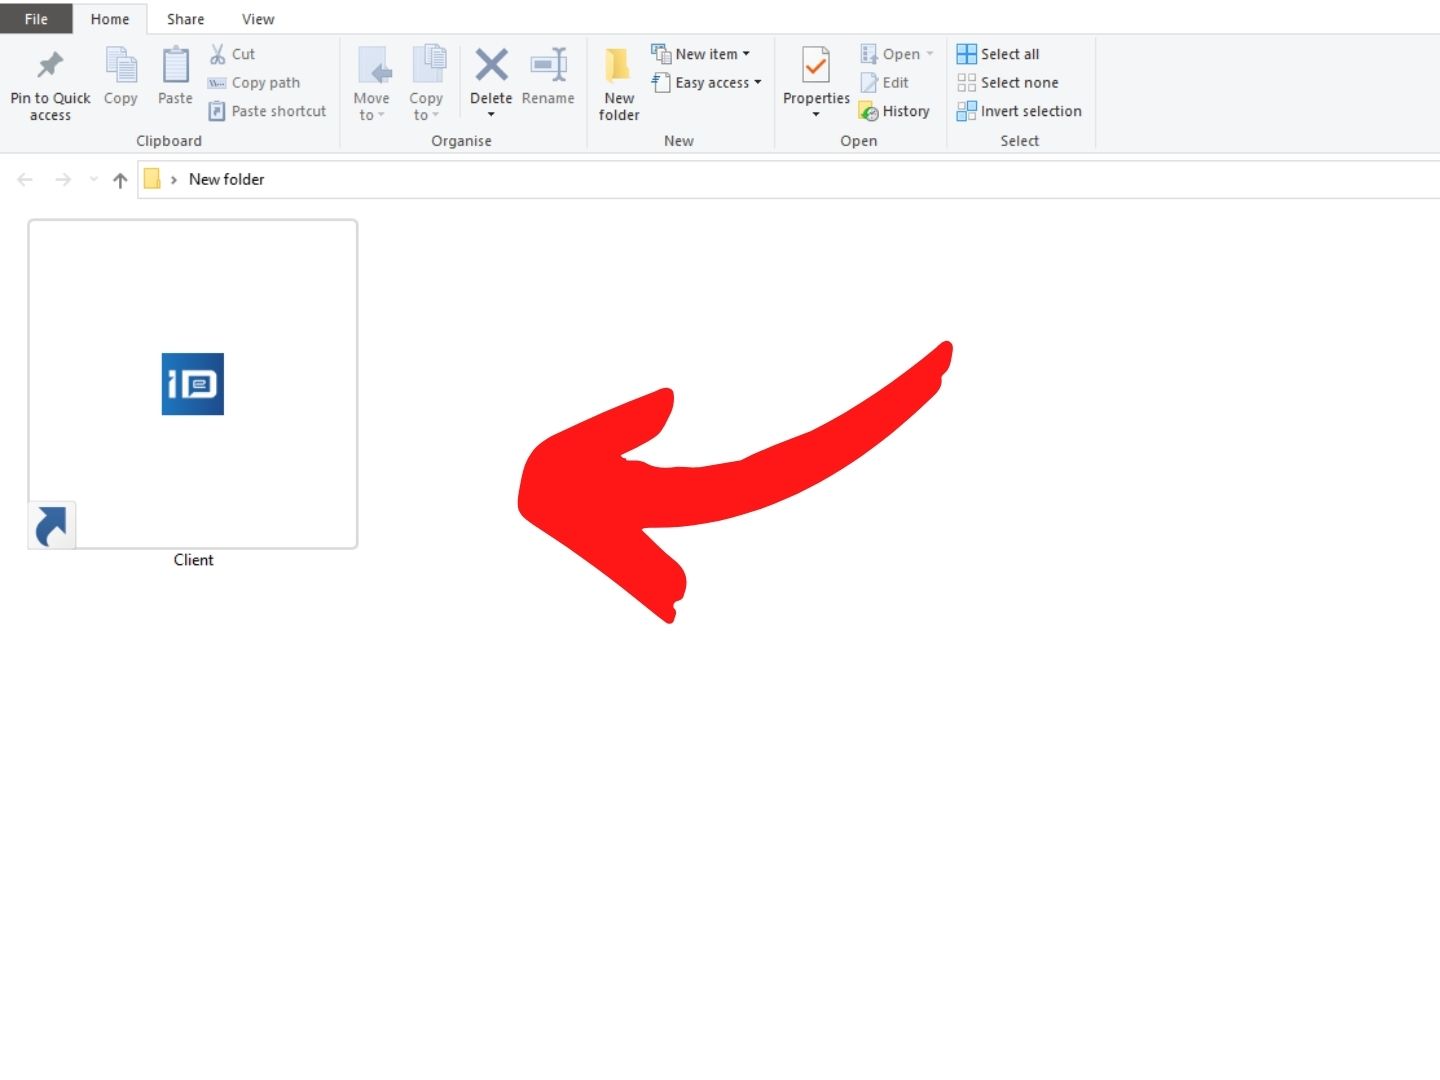Click New folder in address path
The height and width of the screenshot is (1080, 1440).
pyautogui.click(x=227, y=180)
